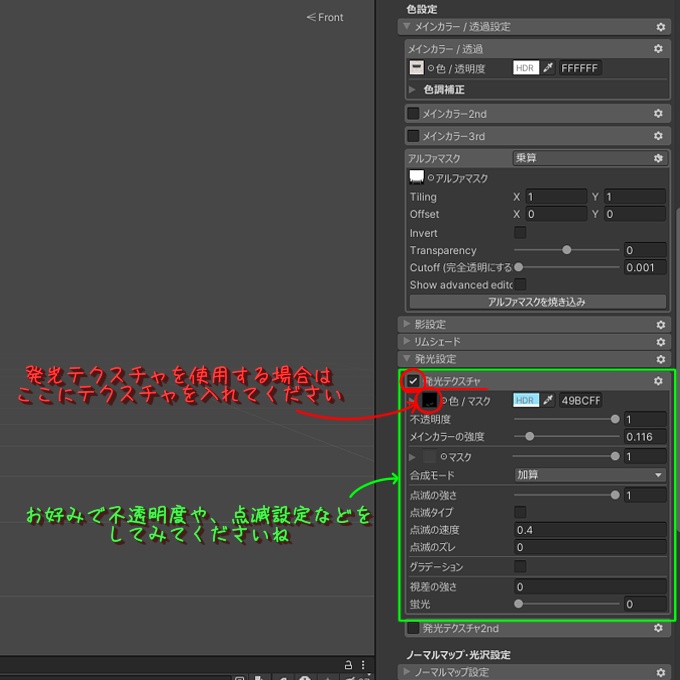Click the Cutoff slider

(x=566, y=267)
